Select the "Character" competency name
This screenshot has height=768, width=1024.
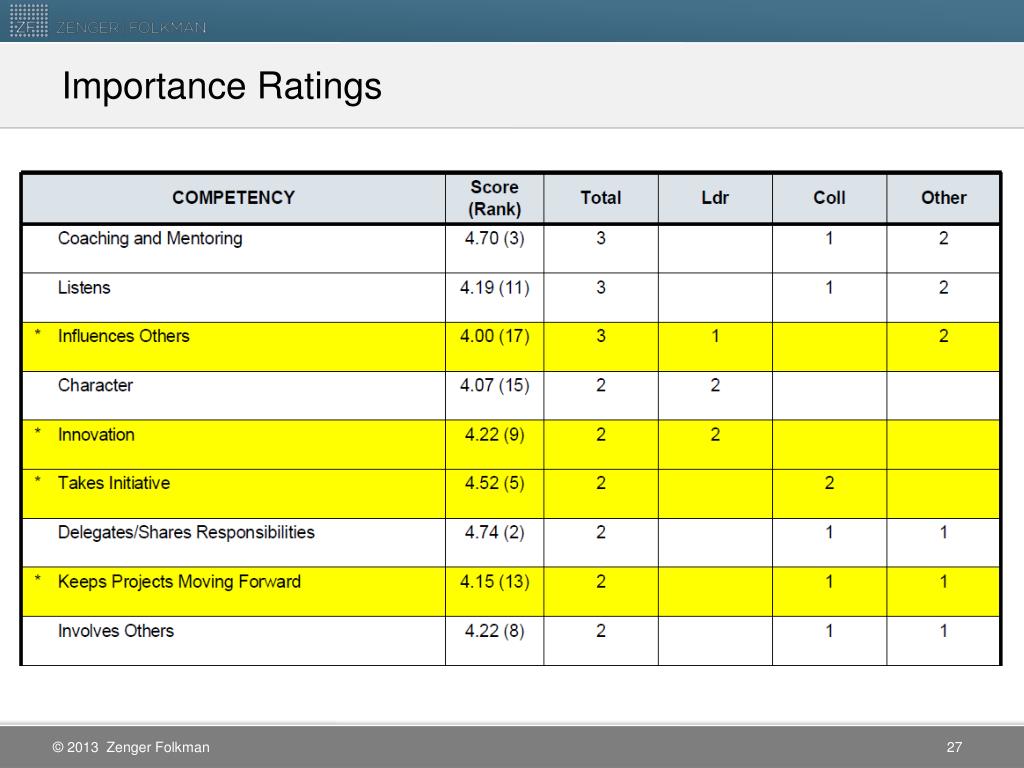95,385
